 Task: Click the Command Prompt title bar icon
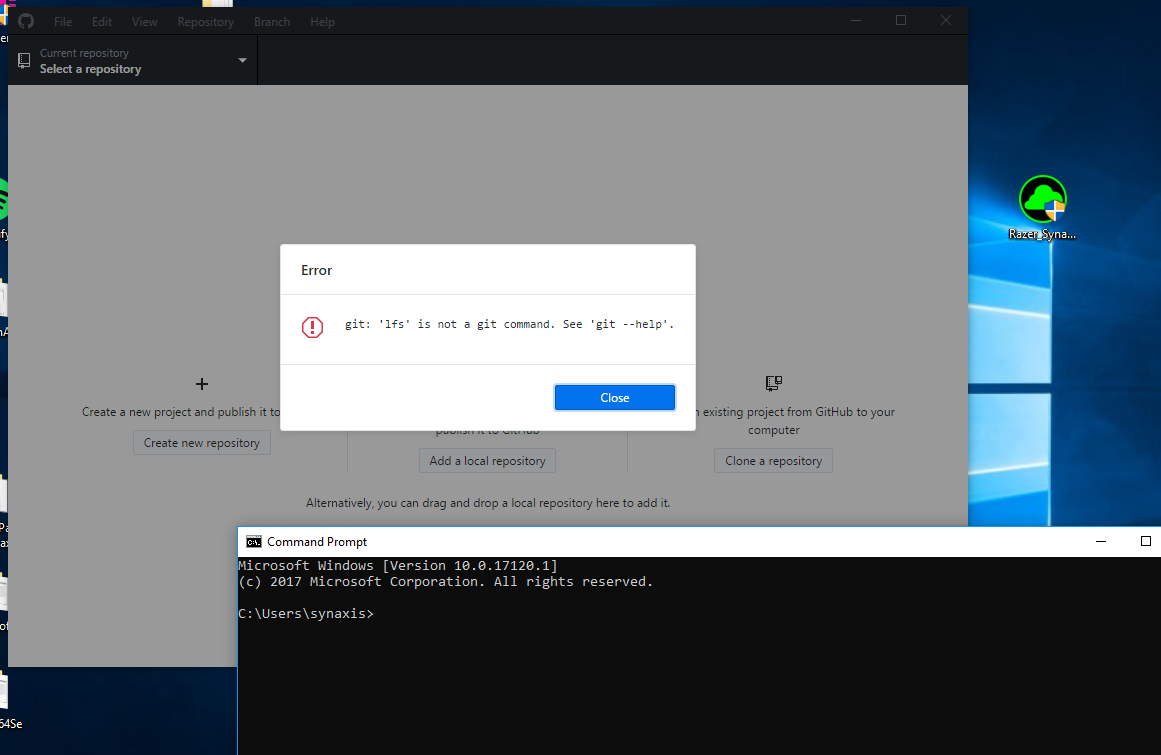[253, 542]
